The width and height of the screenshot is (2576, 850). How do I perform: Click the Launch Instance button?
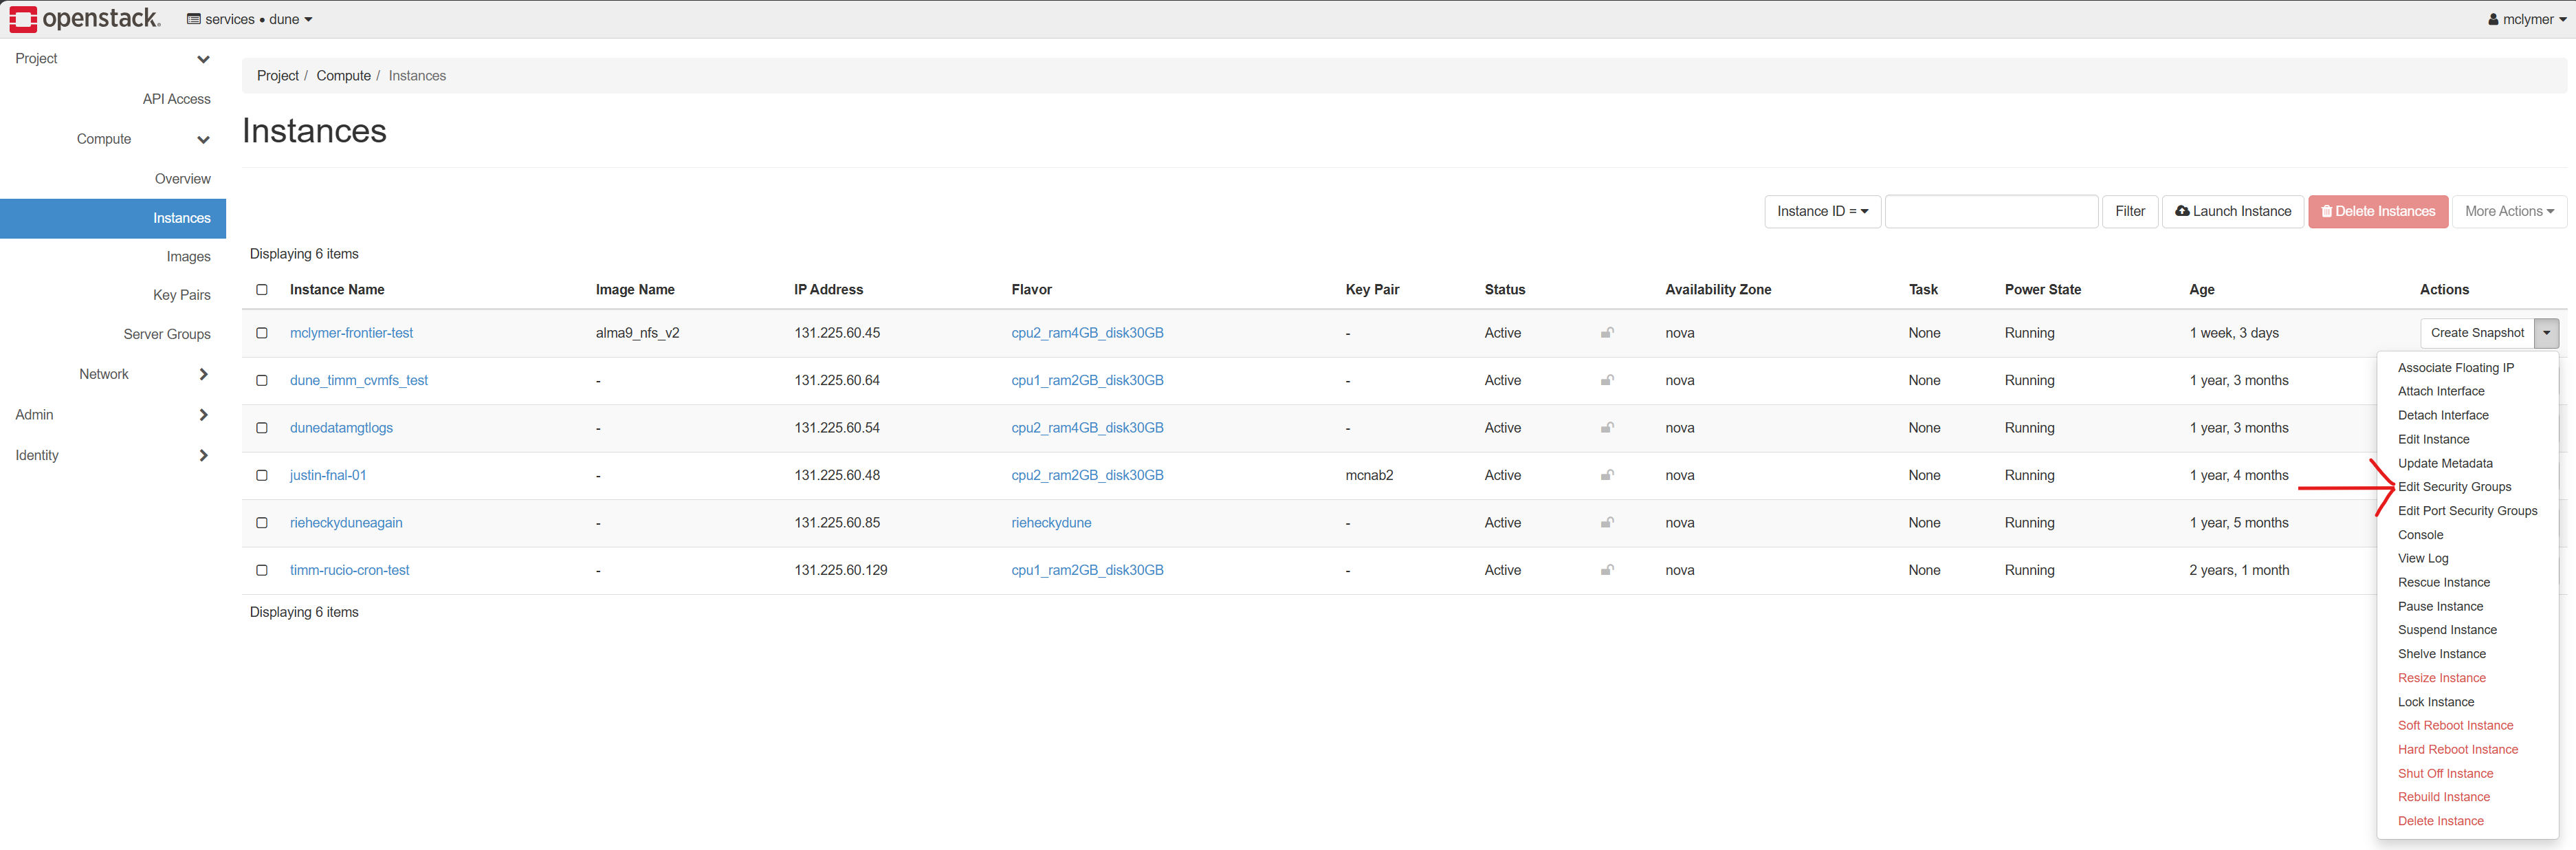click(2233, 211)
